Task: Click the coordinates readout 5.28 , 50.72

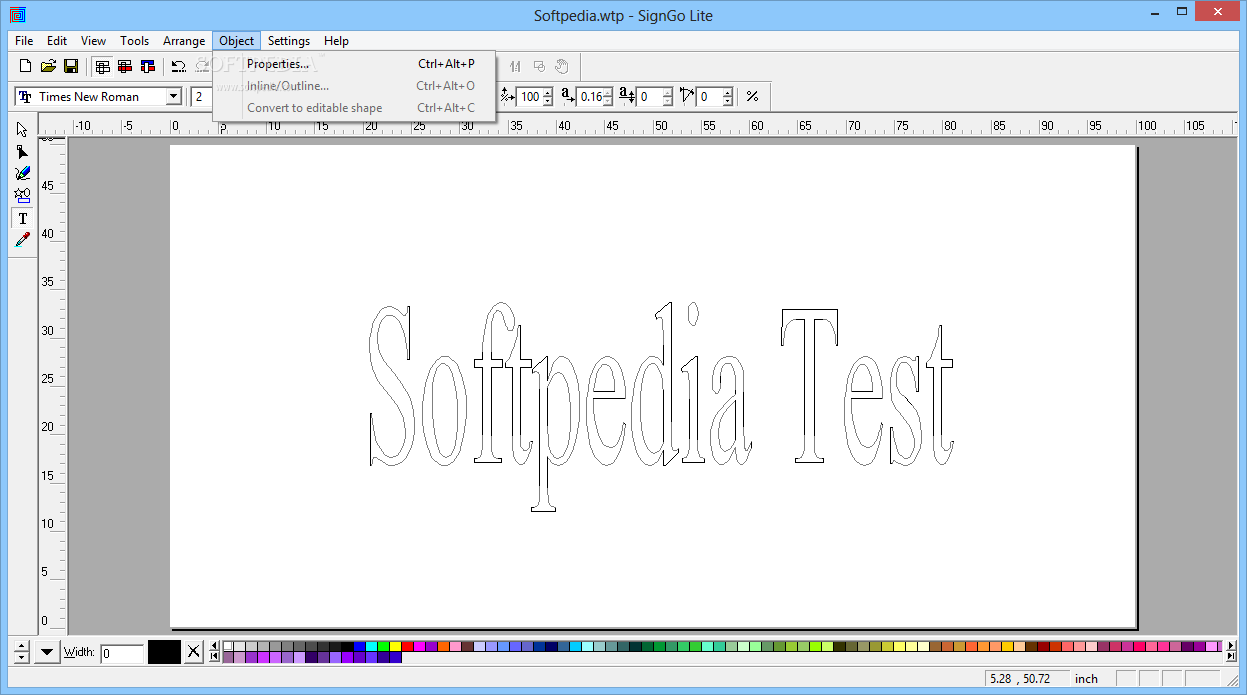Action: pos(1026,678)
